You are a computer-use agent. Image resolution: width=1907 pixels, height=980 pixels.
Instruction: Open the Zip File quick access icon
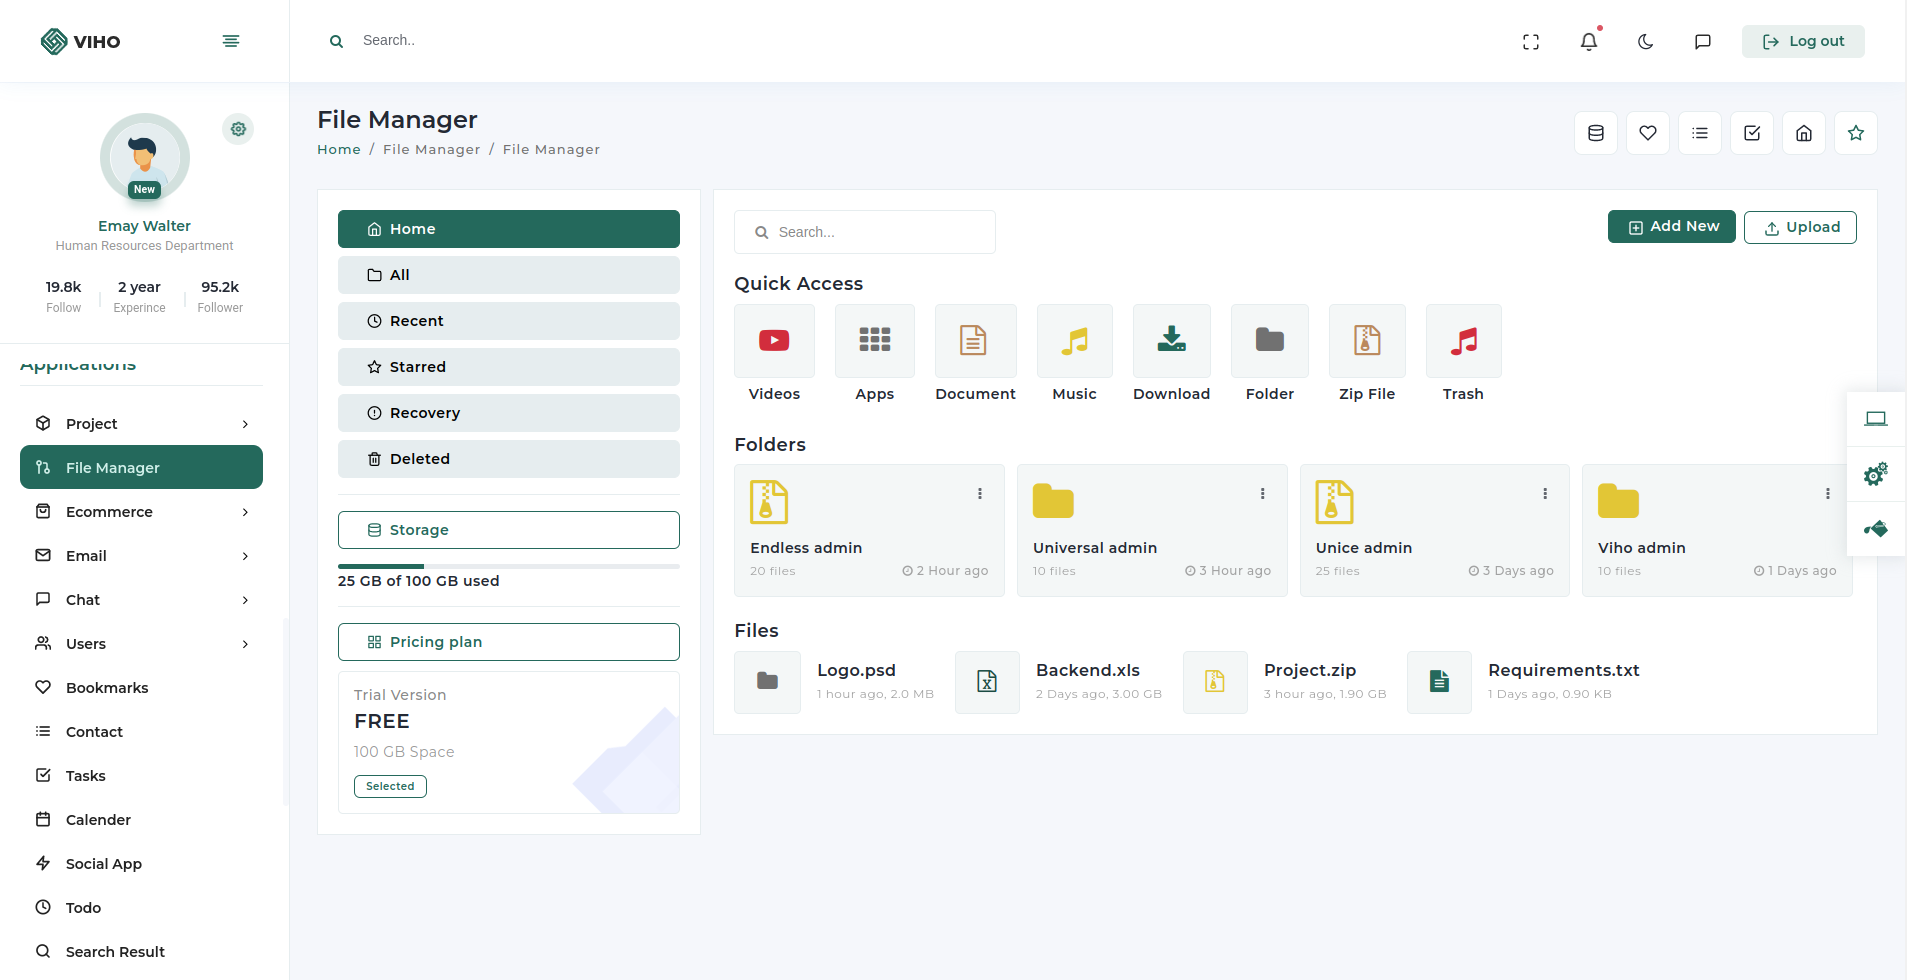(1366, 341)
